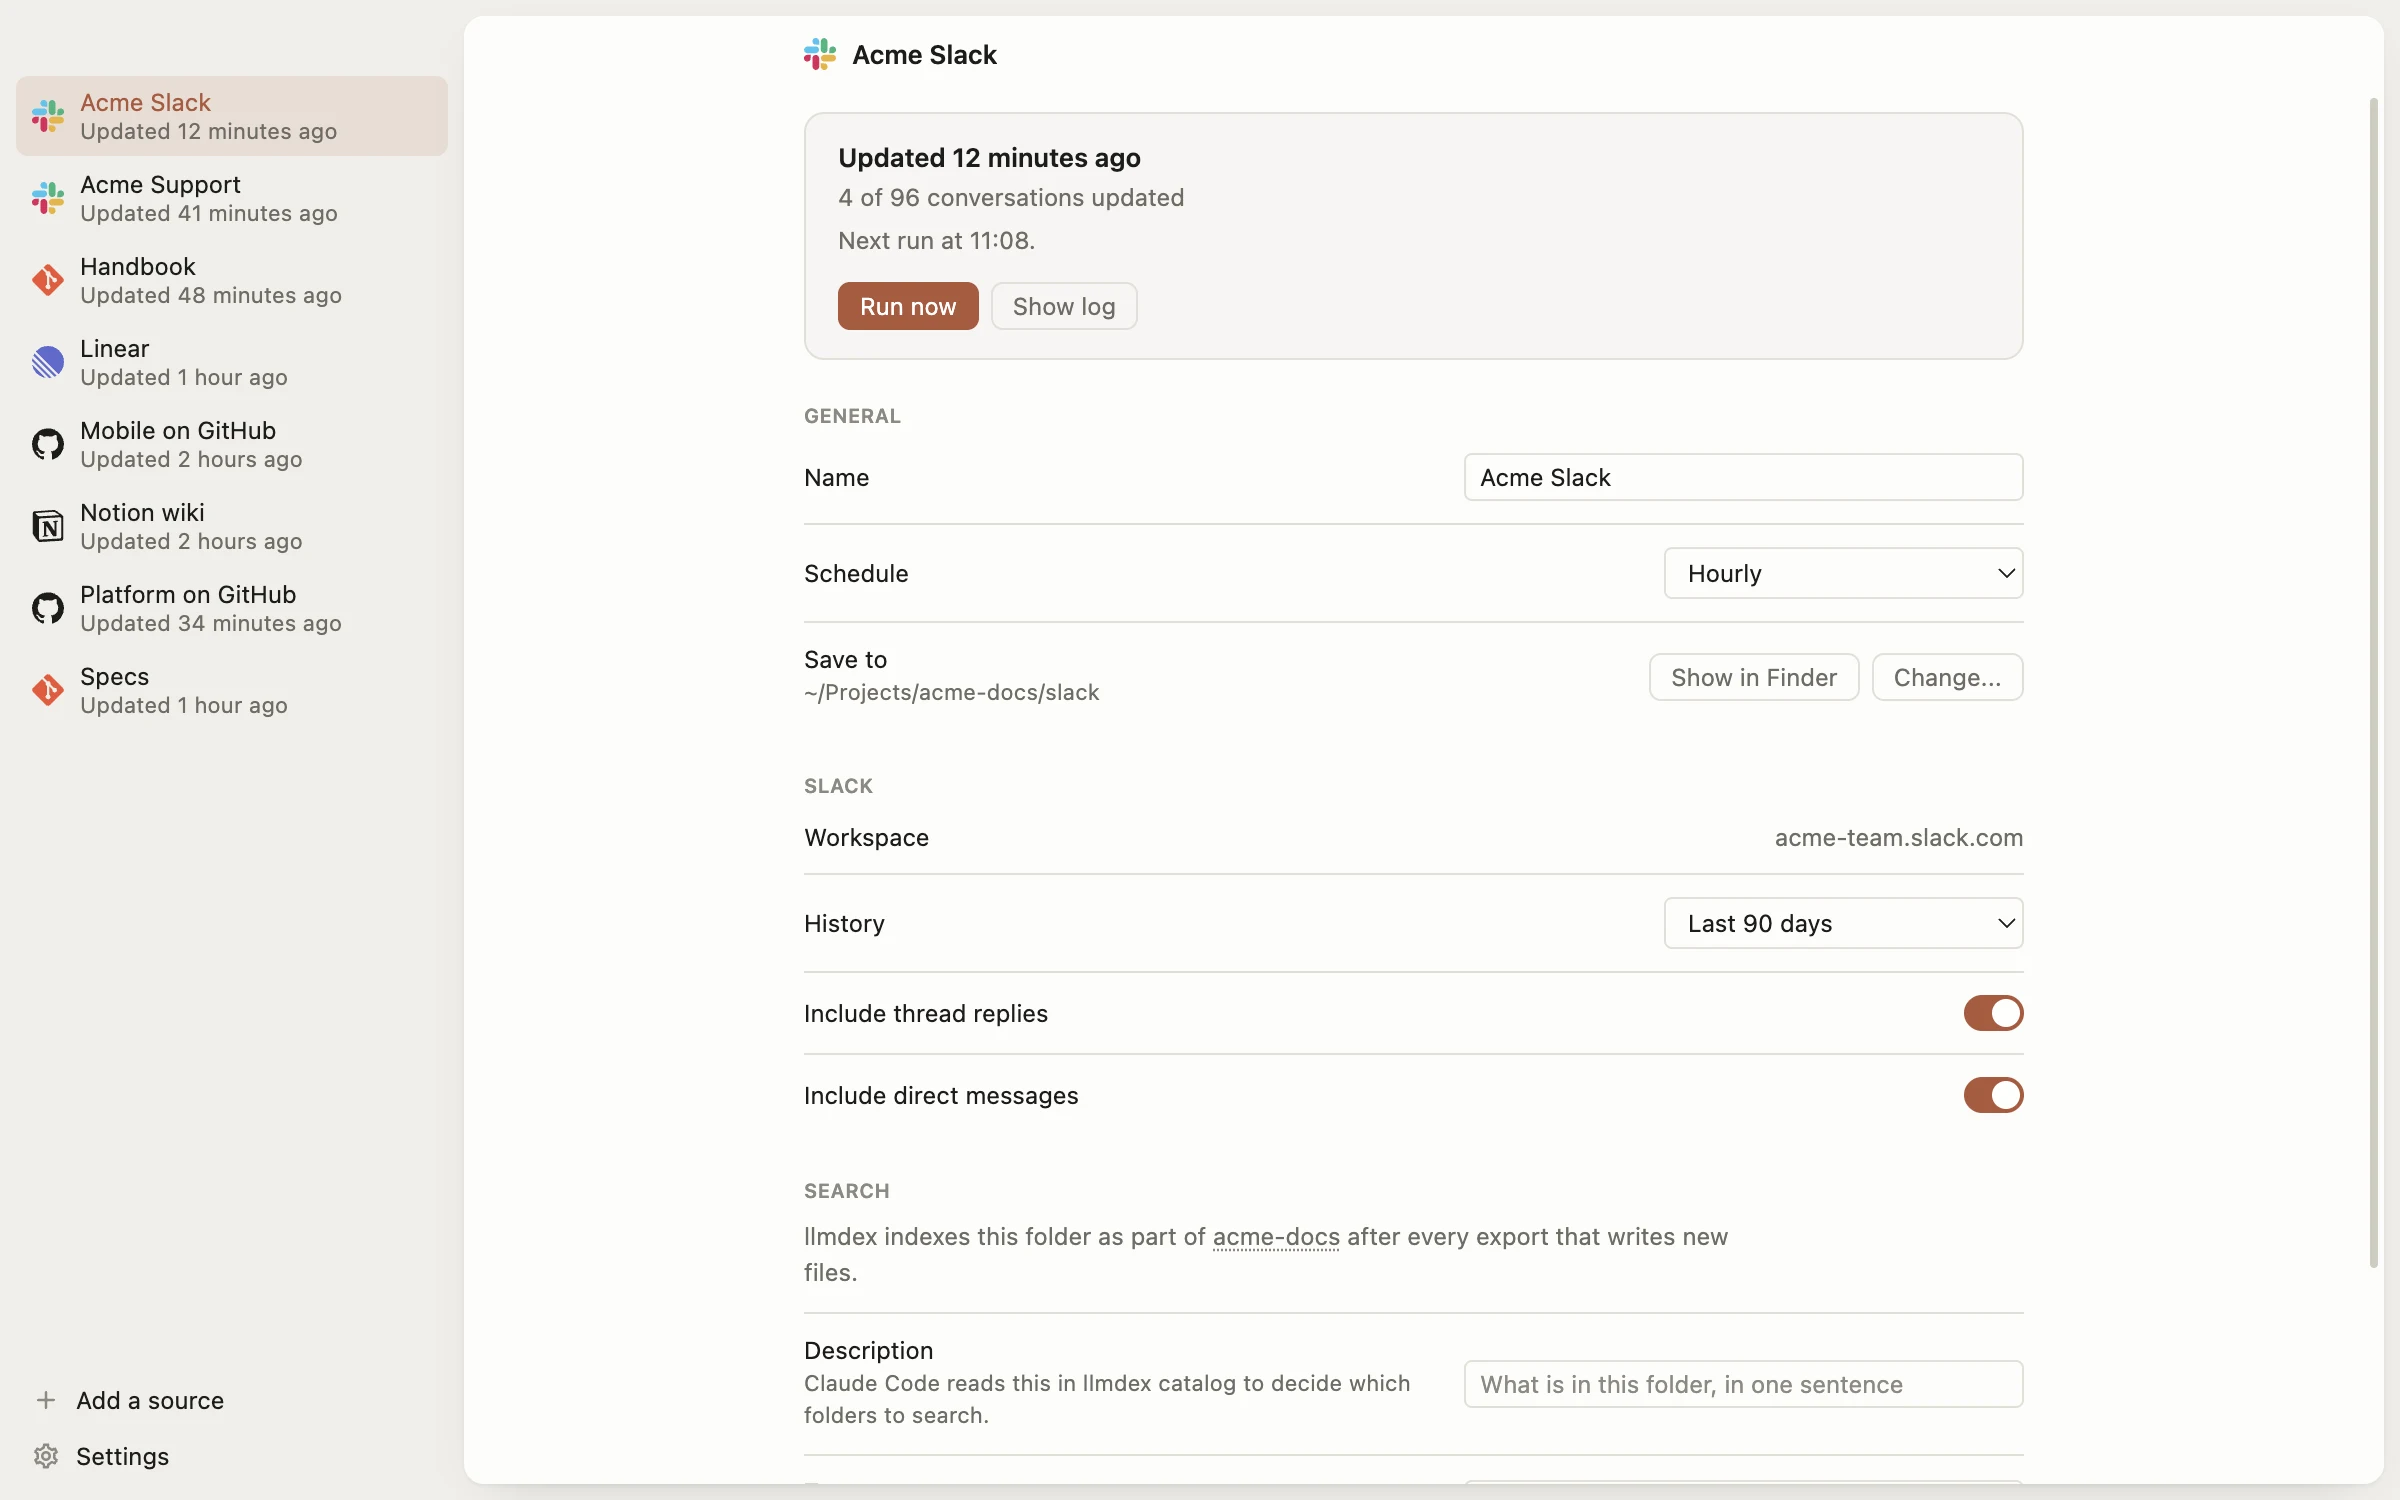Image resolution: width=2400 pixels, height=1500 pixels.
Task: Click the Acme Slack page title
Action: point(924,54)
